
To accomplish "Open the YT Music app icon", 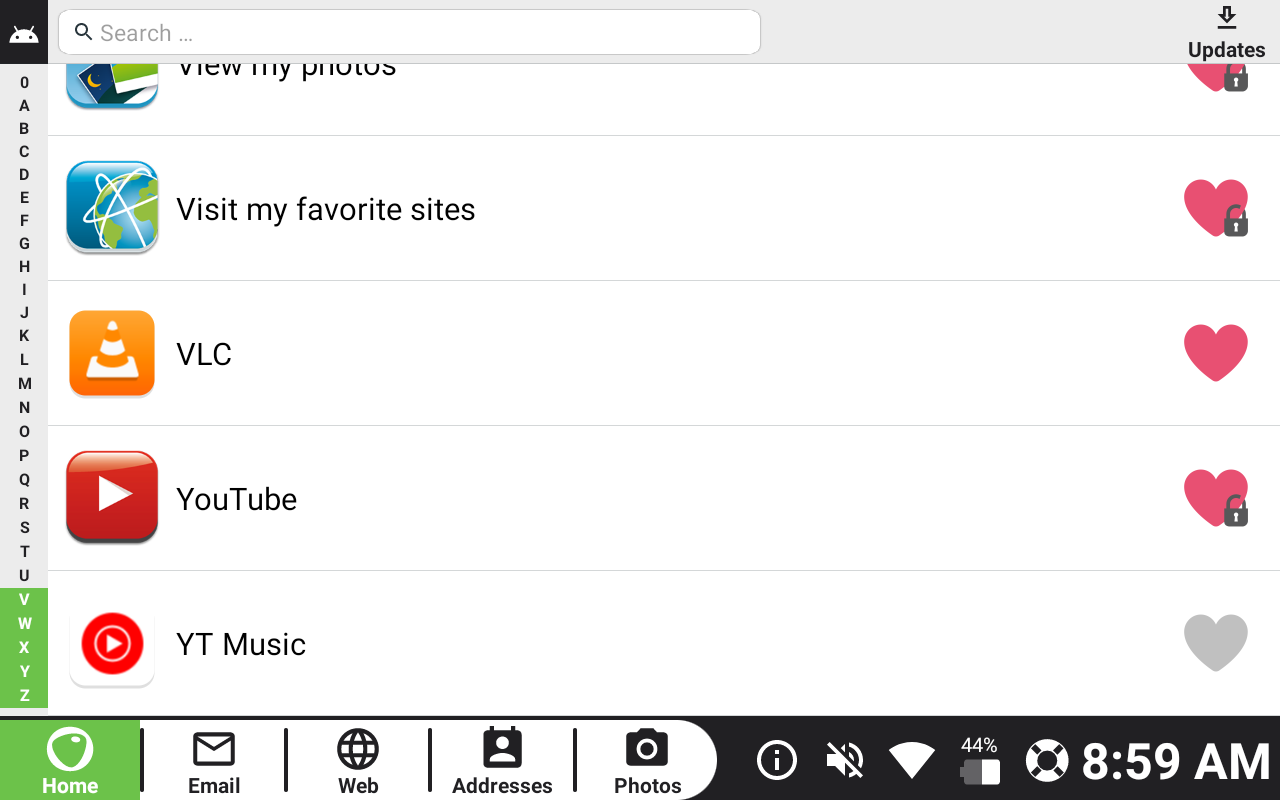I will [112, 643].
